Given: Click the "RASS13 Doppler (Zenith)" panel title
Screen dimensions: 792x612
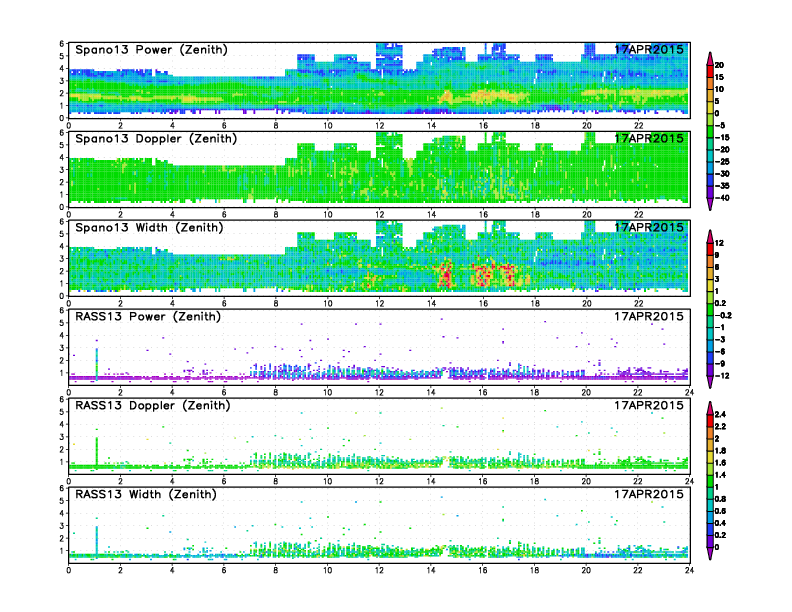Looking at the screenshot, I should [153, 405].
